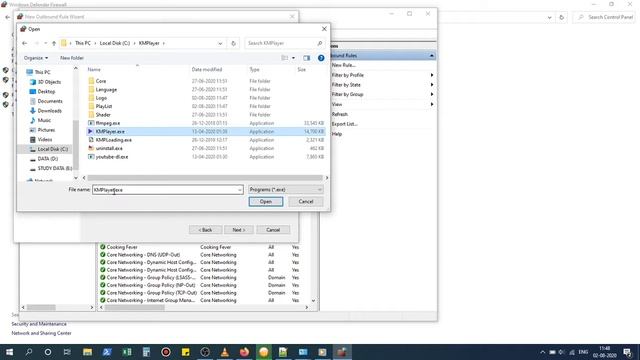The width and height of the screenshot is (640, 360).
Task: Click the navigation pane vertical scrollbar
Action: [76, 144]
